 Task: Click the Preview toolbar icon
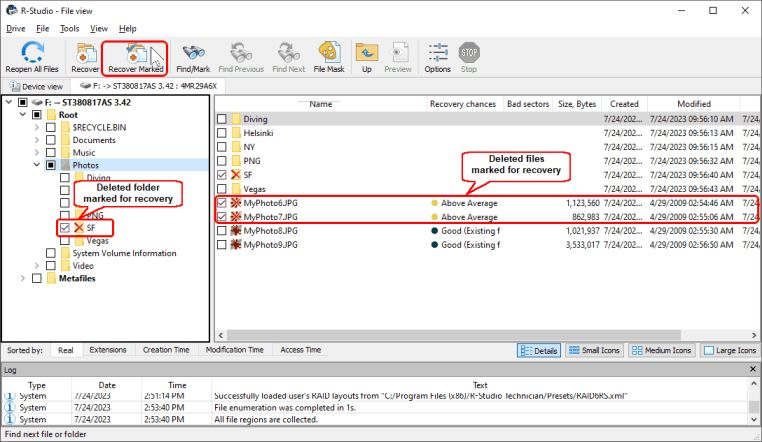[398, 52]
